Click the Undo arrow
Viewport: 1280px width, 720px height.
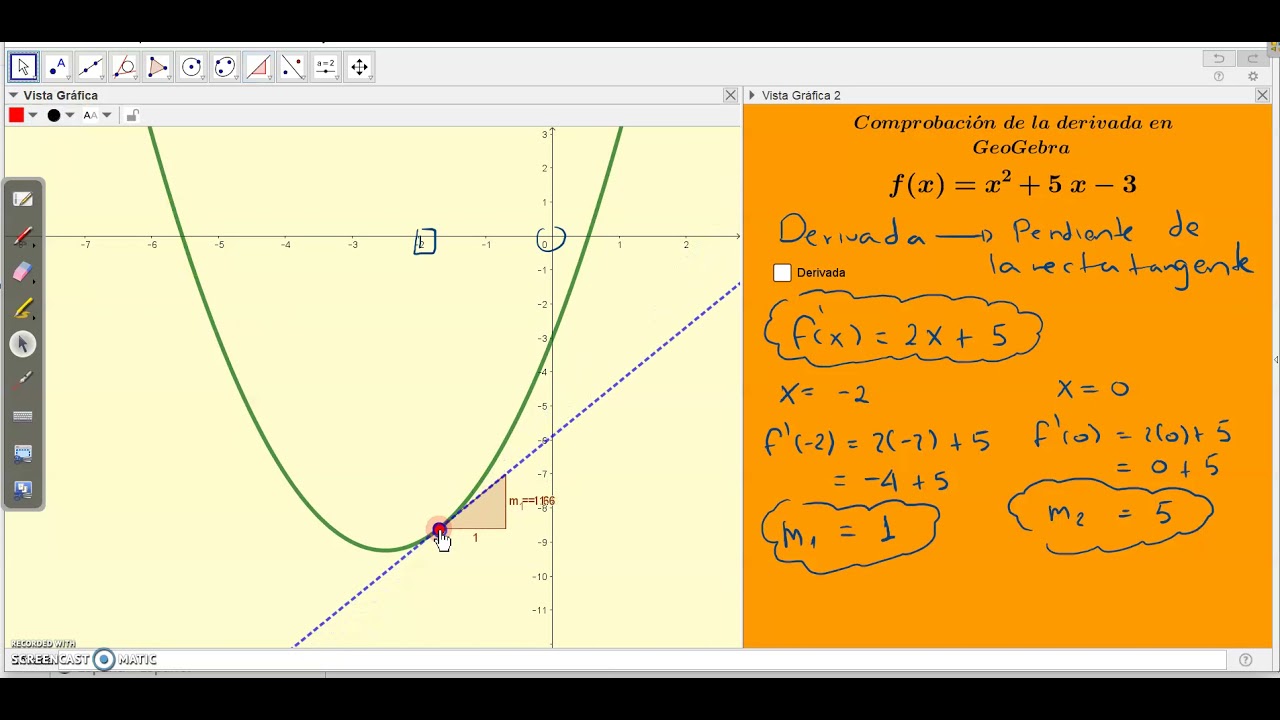coord(1219,58)
